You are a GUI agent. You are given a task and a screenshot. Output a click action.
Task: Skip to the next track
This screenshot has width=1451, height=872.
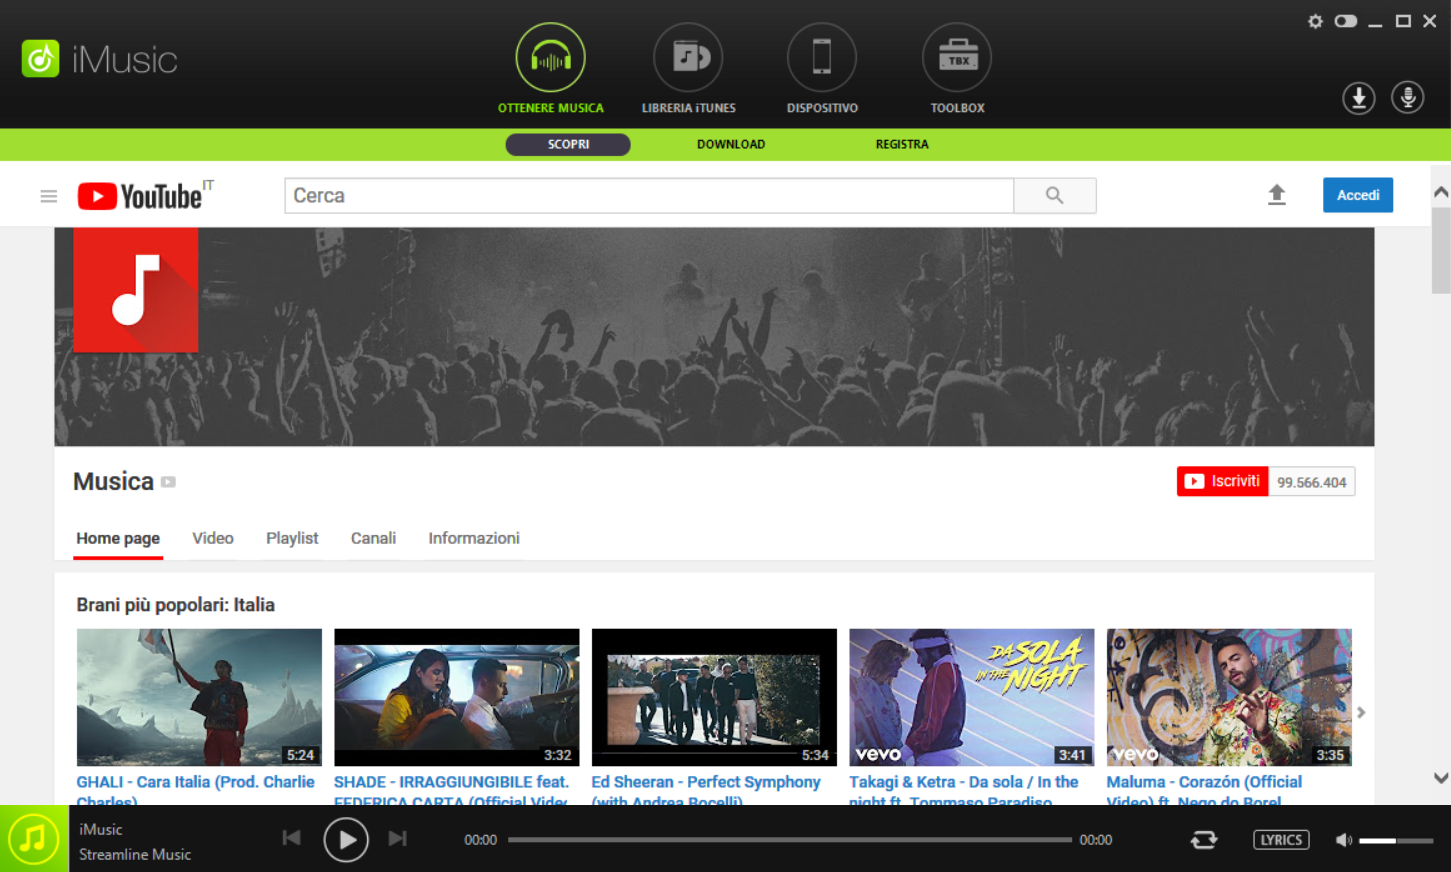tap(398, 838)
